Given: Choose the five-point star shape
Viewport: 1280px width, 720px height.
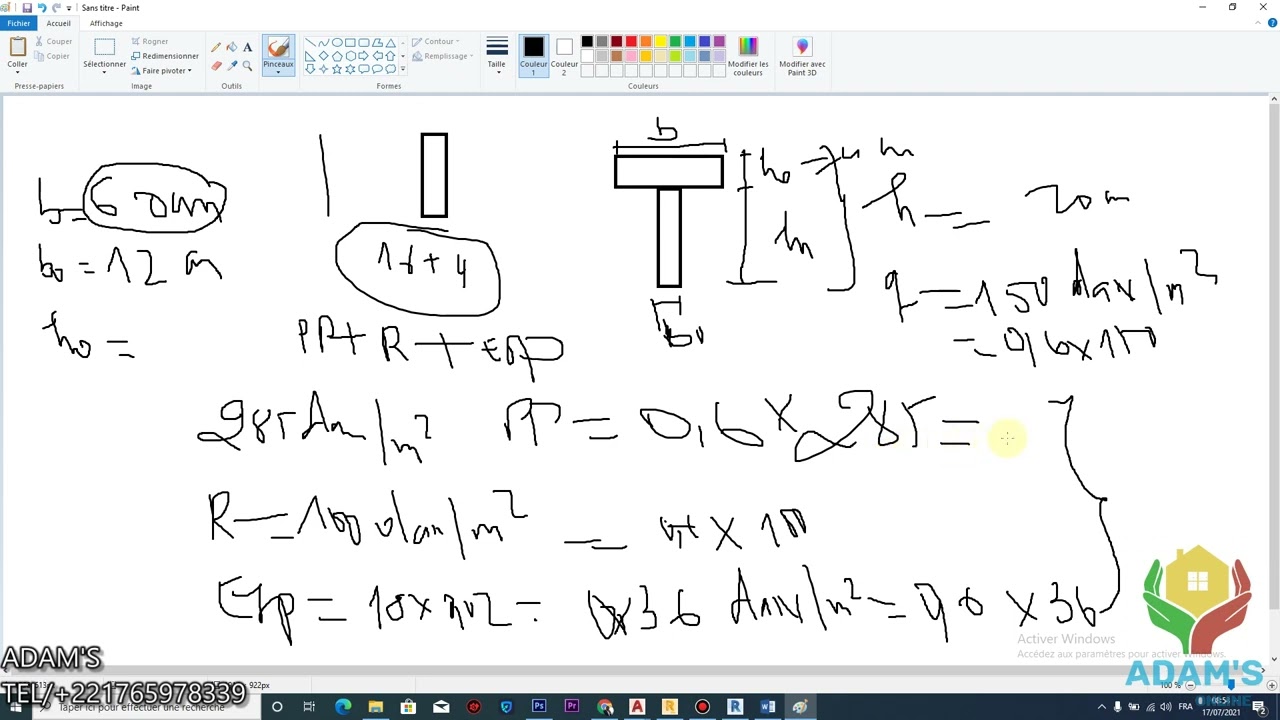Looking at the screenshot, I should (x=337, y=68).
